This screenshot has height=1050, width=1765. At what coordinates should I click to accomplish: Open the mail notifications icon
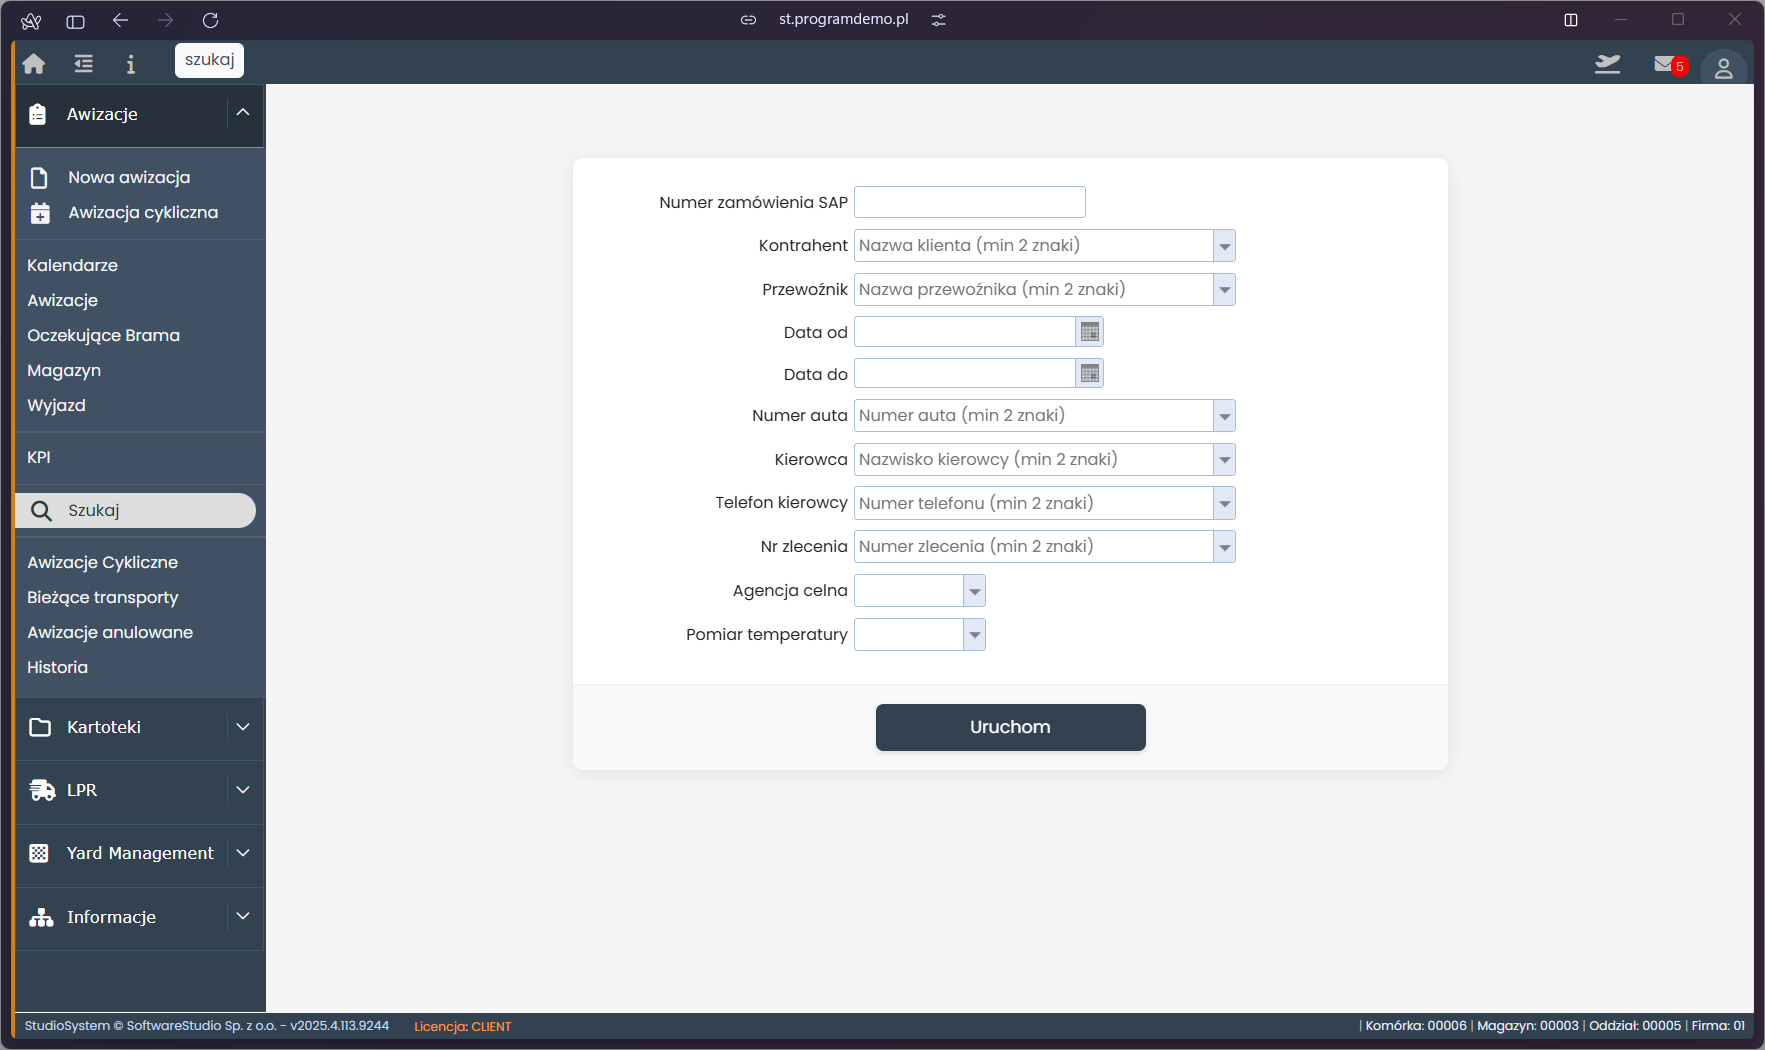pyautogui.click(x=1666, y=65)
